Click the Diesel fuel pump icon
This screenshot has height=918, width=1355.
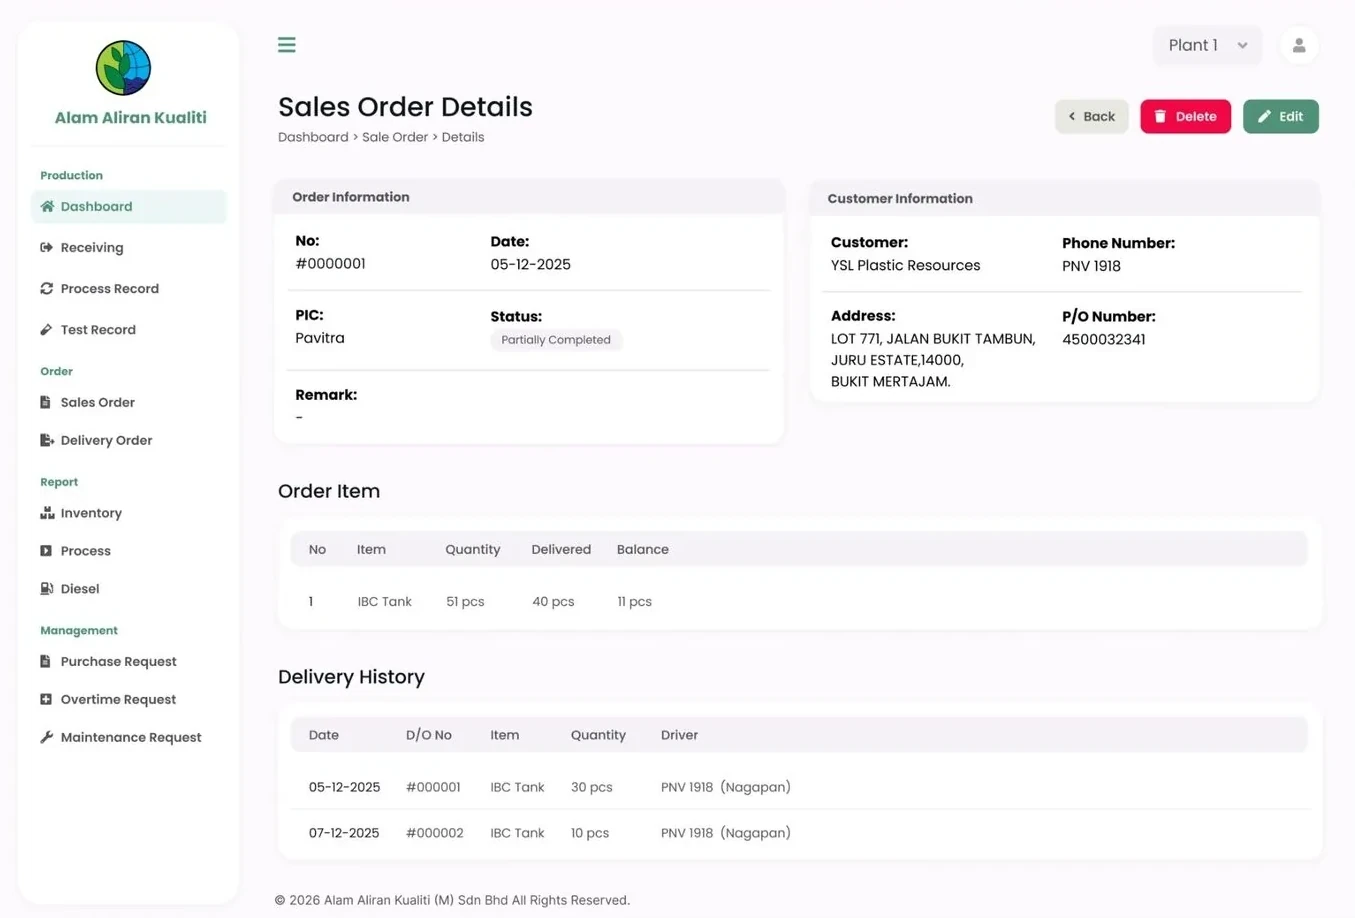tap(46, 589)
